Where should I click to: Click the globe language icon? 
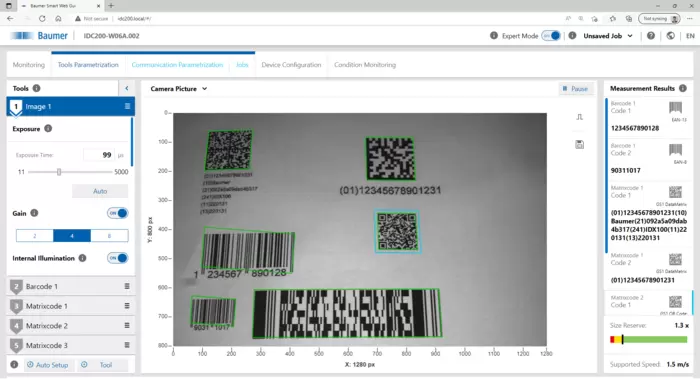tap(671, 36)
